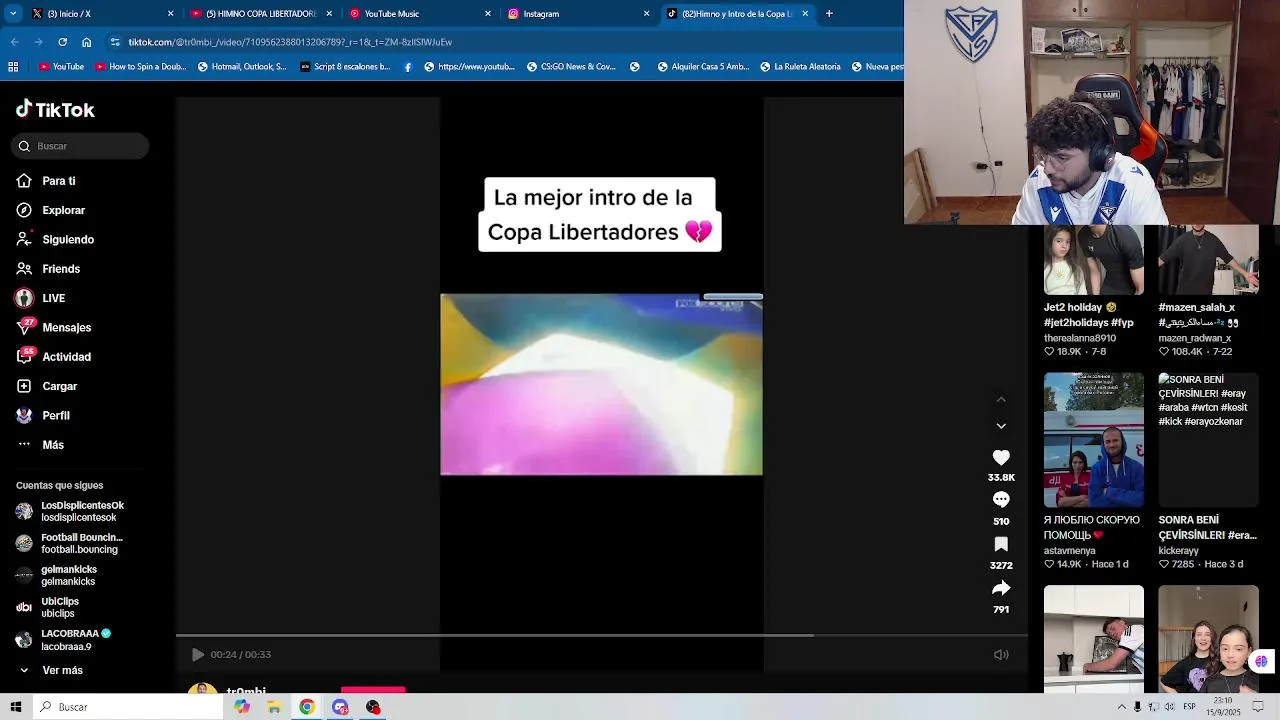The width and height of the screenshot is (1280, 720).
Task: Open the Facebook bookmark icon
Action: 408,67
